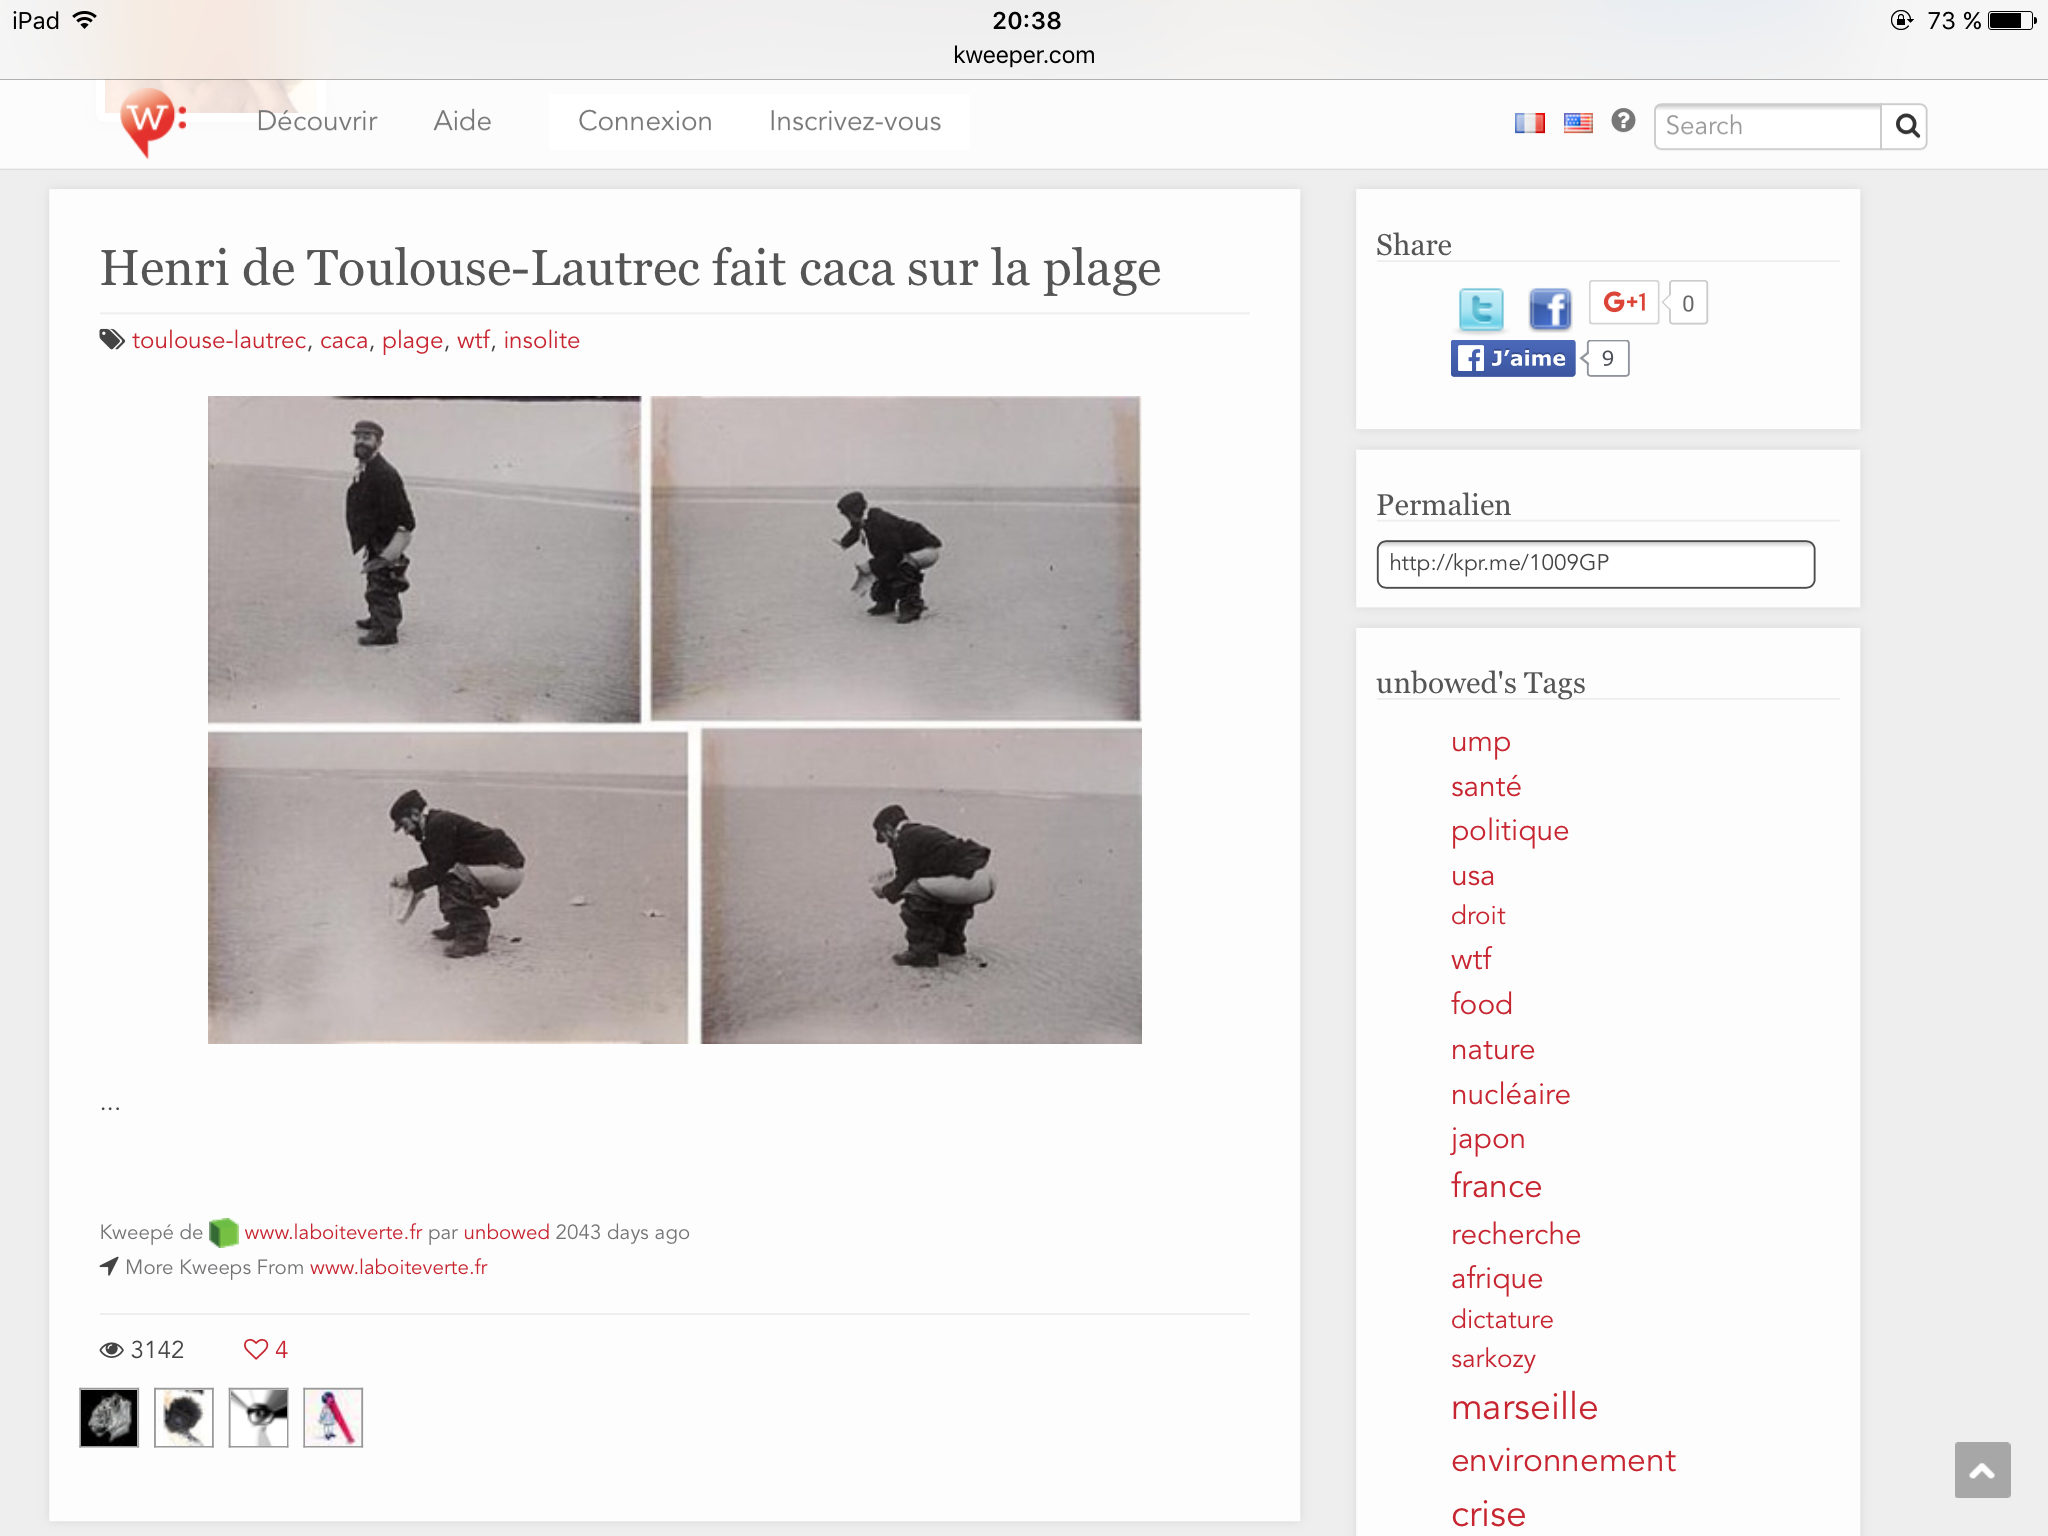
Task: Open More Kweeps From www.laboiteverte.fr
Action: (398, 1267)
